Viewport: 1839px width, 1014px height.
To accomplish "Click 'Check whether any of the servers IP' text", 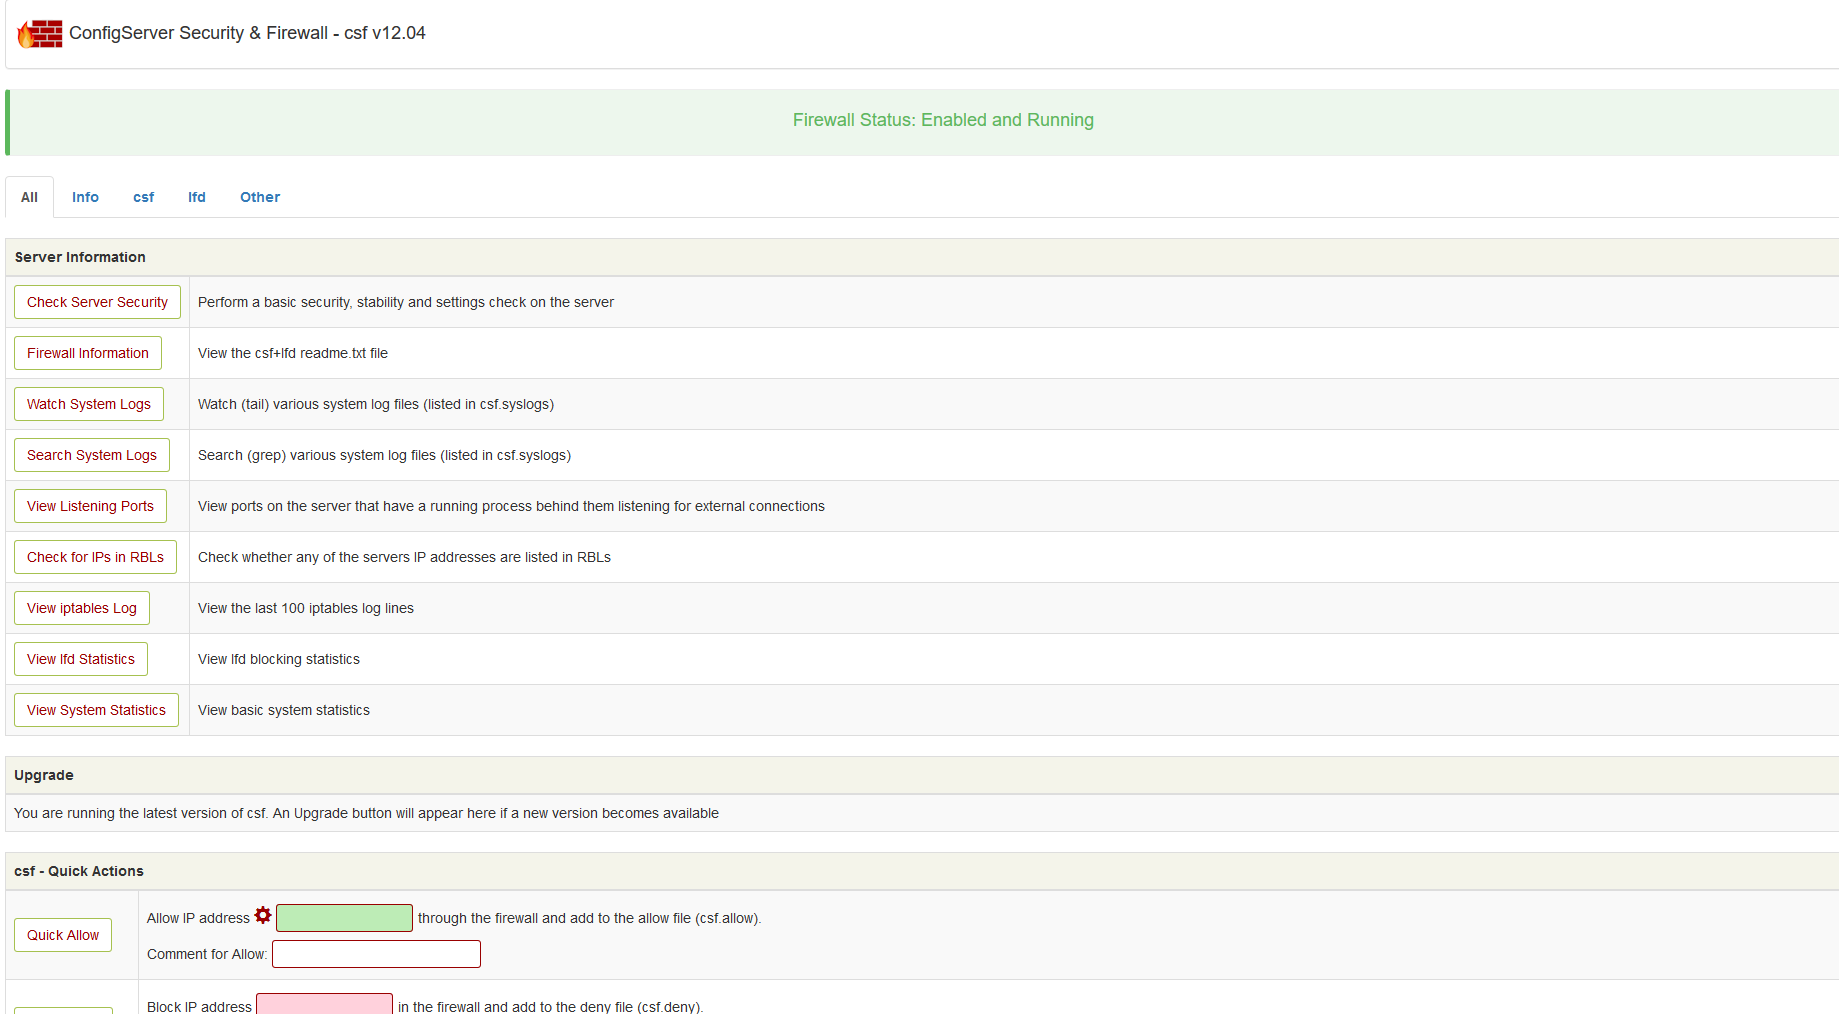I will (x=404, y=557).
